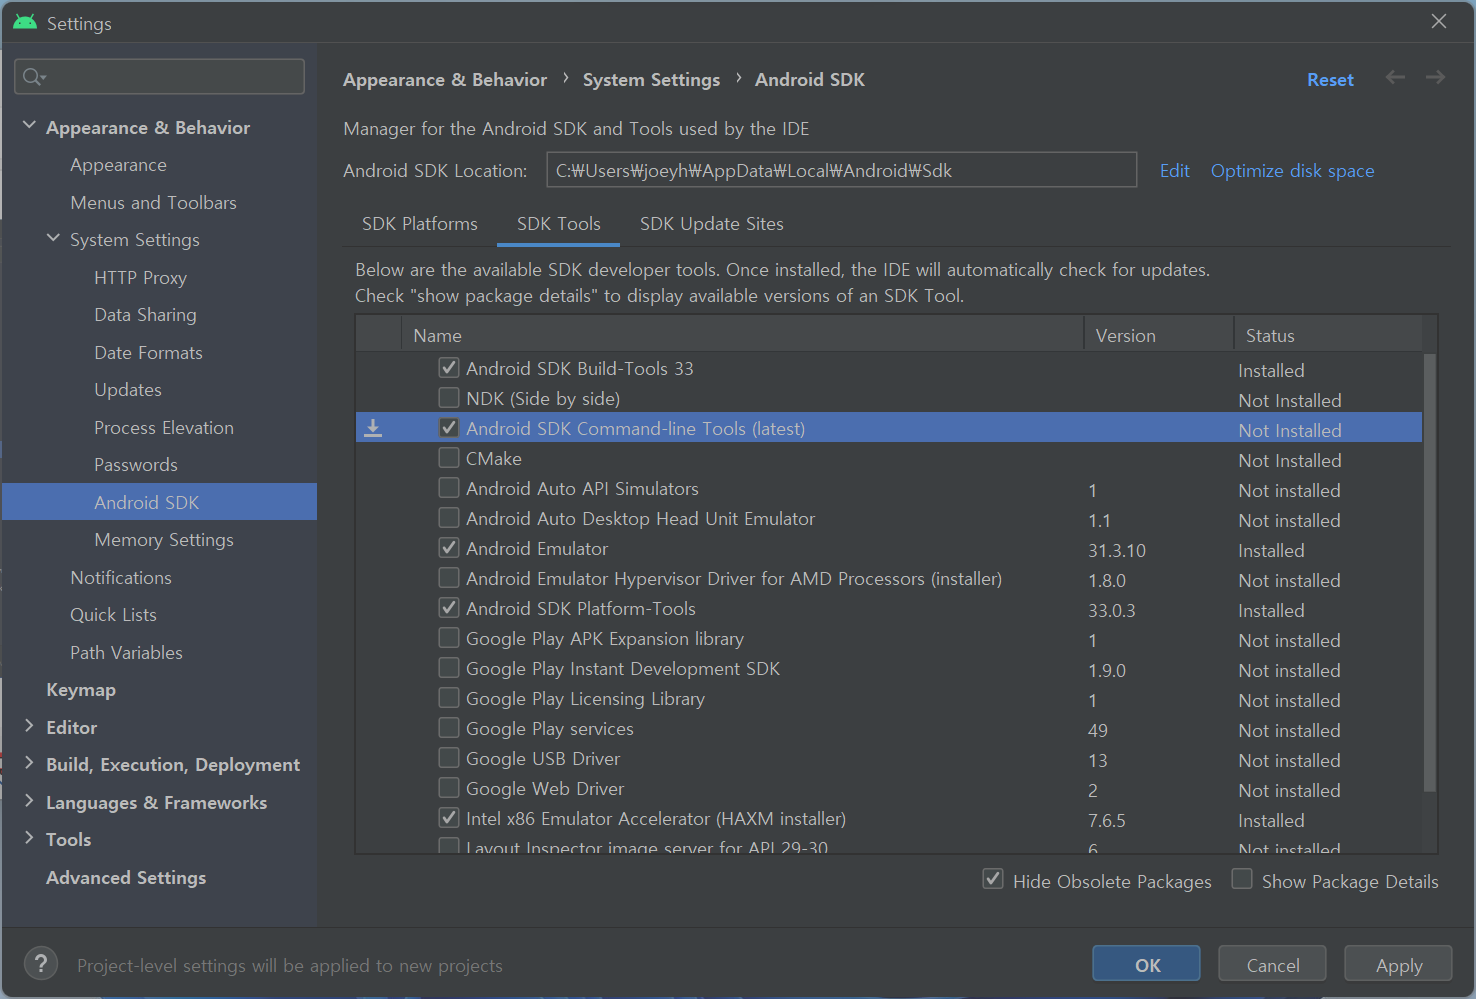The image size is (1476, 999).
Task: Expand the Editor settings section
Action: [29, 726]
